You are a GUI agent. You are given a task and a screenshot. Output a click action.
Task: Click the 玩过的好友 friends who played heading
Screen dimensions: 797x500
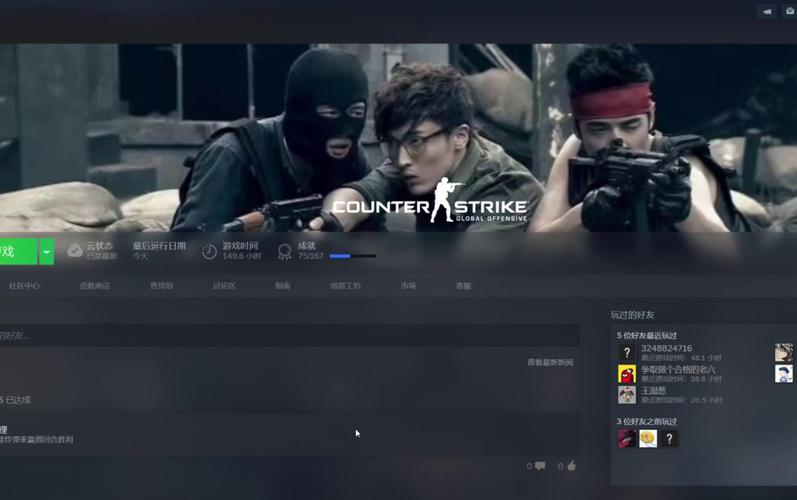click(x=632, y=315)
